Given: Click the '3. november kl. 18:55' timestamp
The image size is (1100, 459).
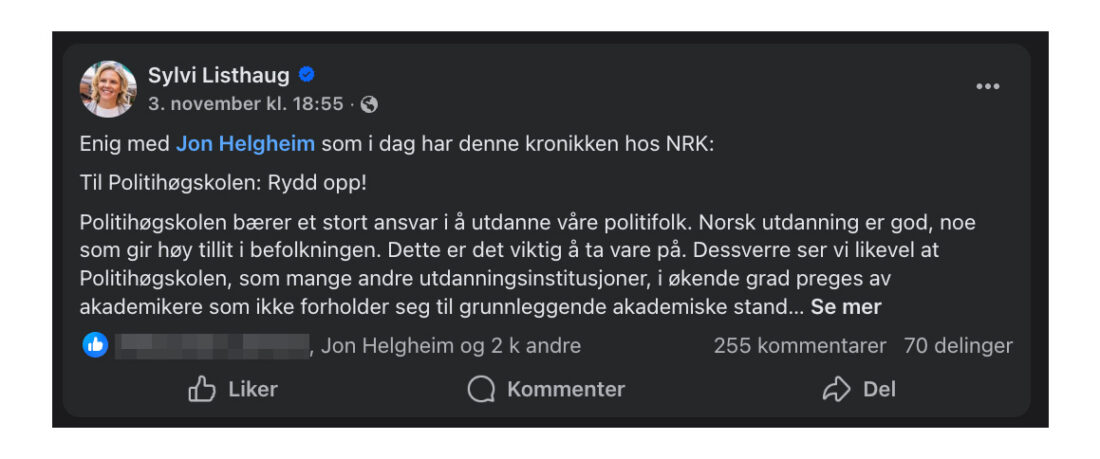Looking at the screenshot, I should tap(245, 104).
